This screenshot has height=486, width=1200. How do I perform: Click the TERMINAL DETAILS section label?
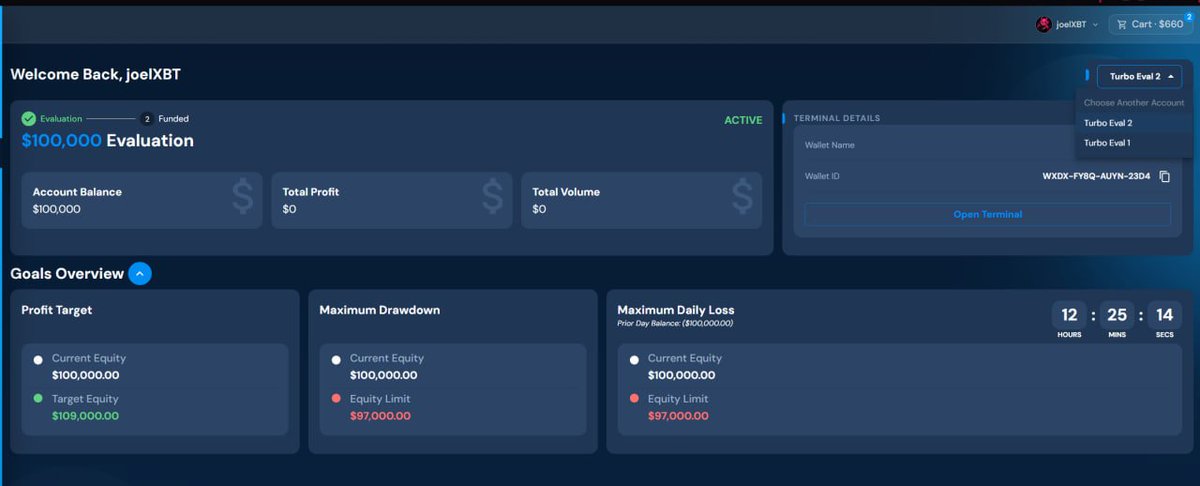(x=837, y=118)
